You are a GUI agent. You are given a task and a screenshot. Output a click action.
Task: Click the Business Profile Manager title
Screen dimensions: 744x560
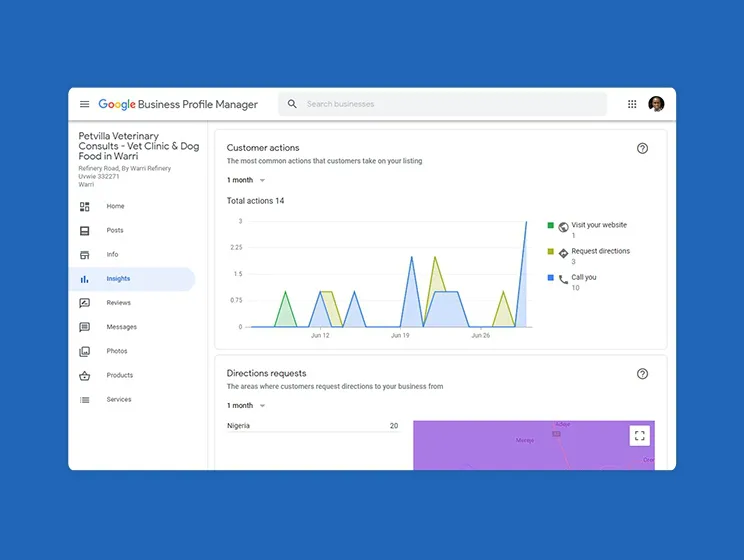tap(197, 104)
